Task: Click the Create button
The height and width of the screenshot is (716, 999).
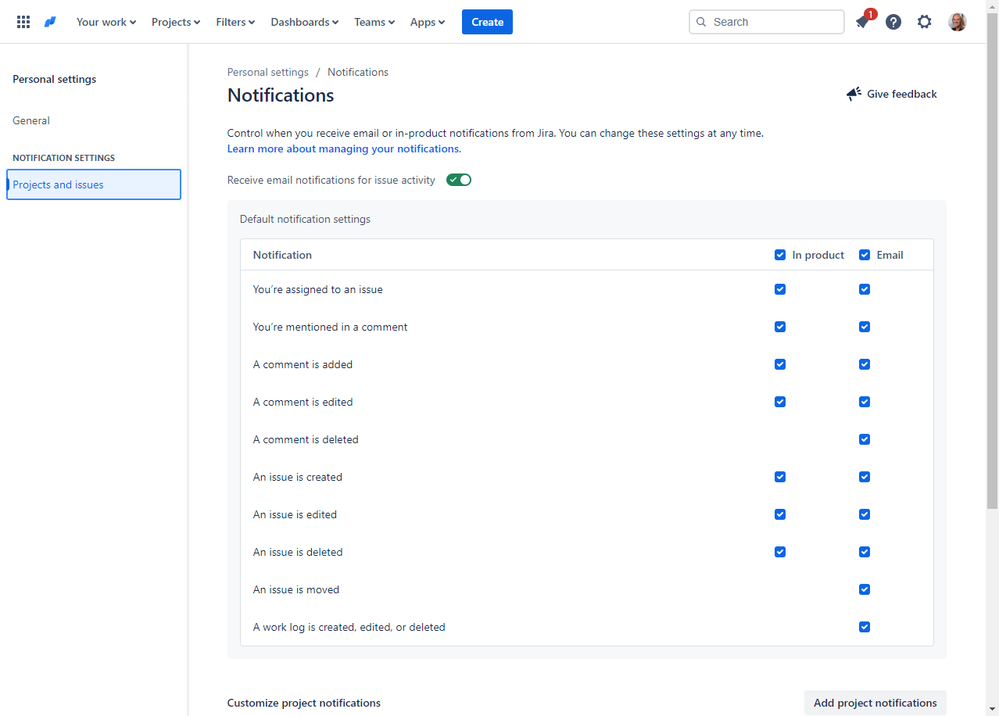Action: (487, 22)
